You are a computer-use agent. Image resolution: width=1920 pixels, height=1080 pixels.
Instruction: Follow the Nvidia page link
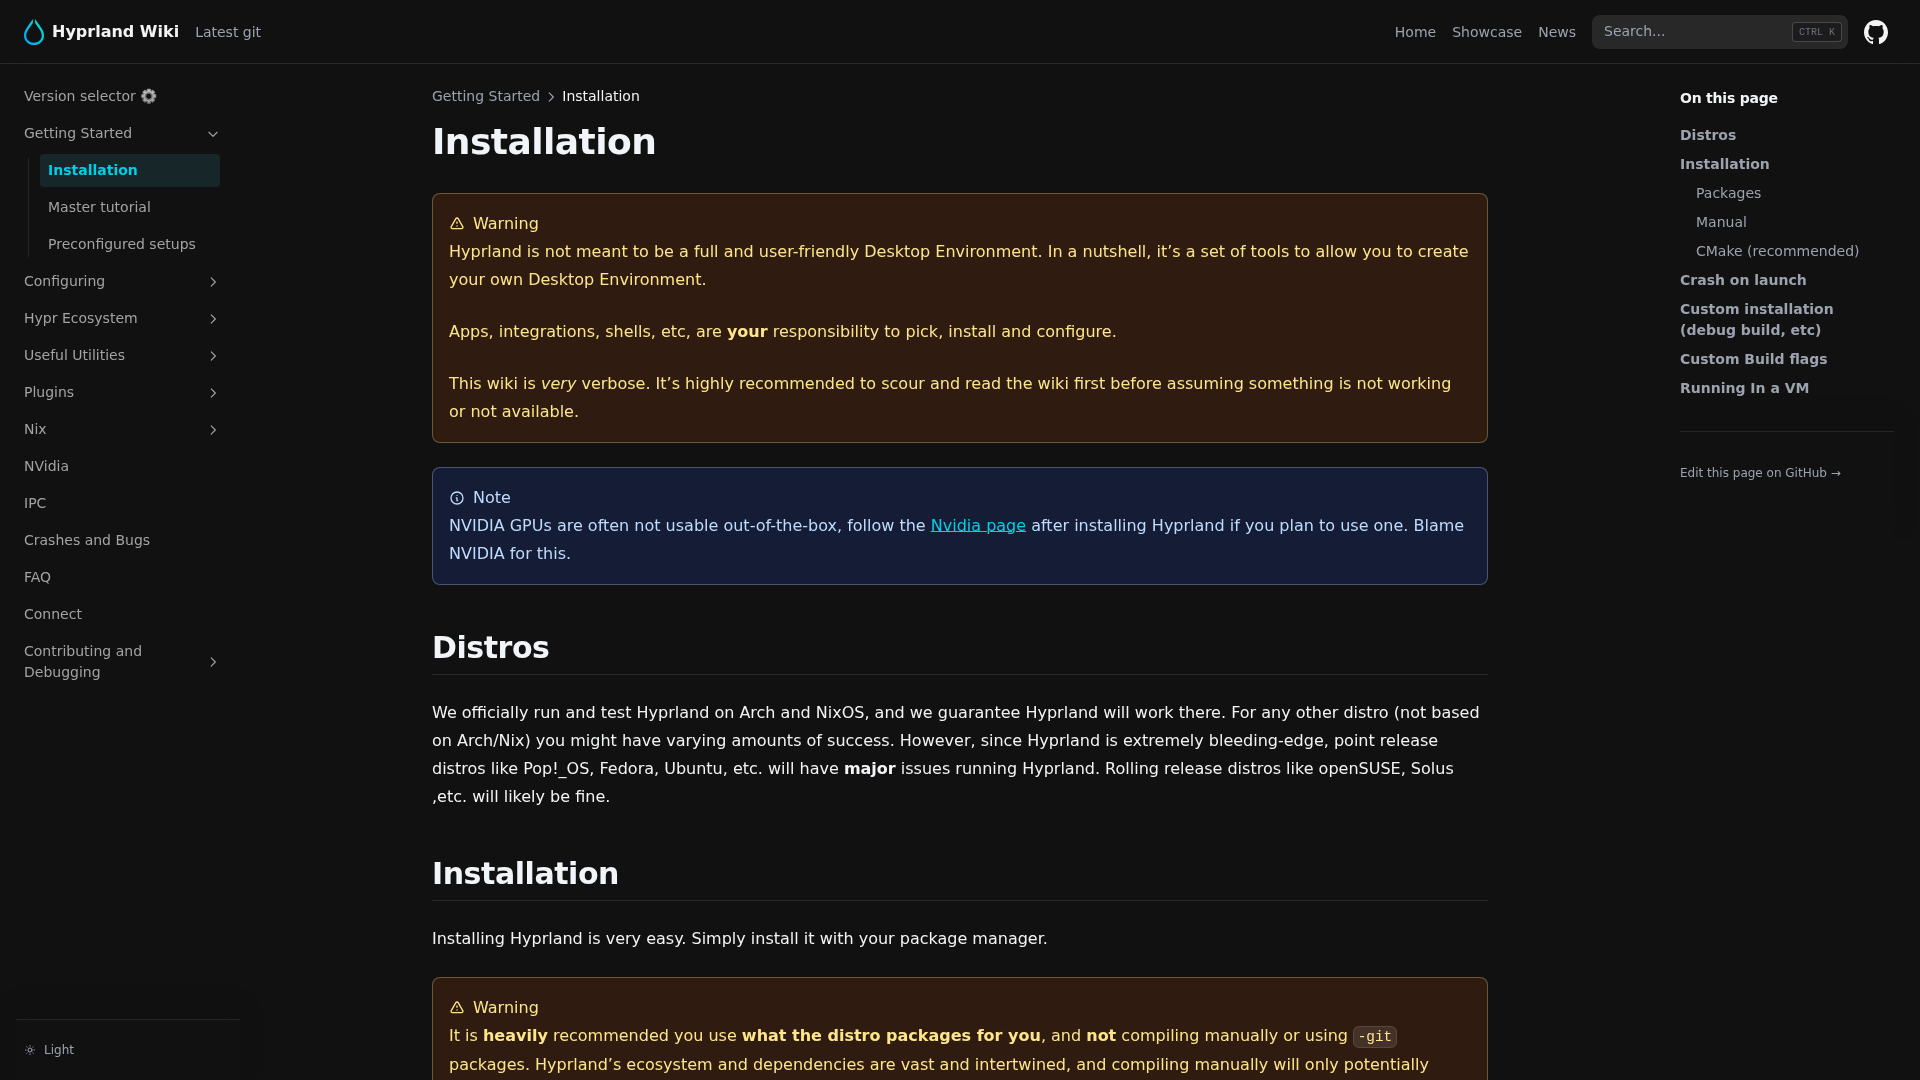[x=978, y=526]
